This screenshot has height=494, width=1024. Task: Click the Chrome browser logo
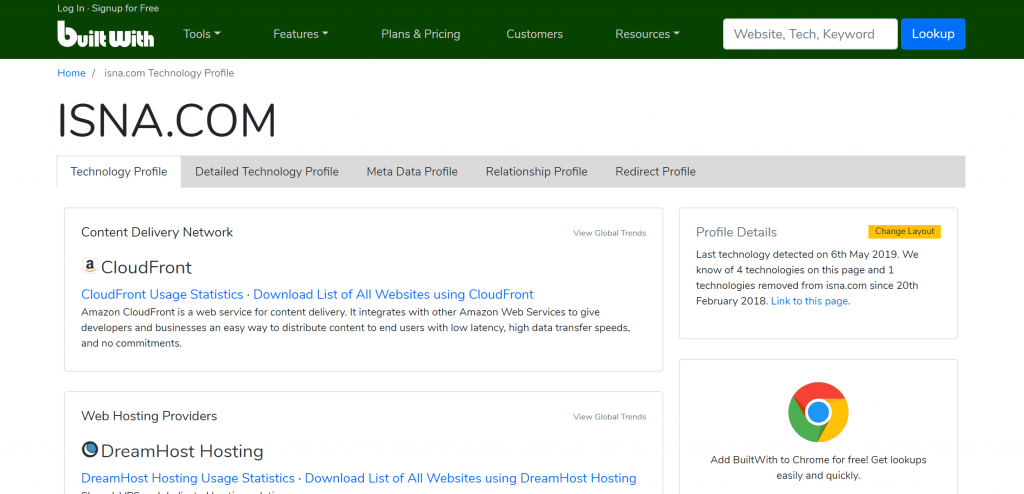(818, 412)
